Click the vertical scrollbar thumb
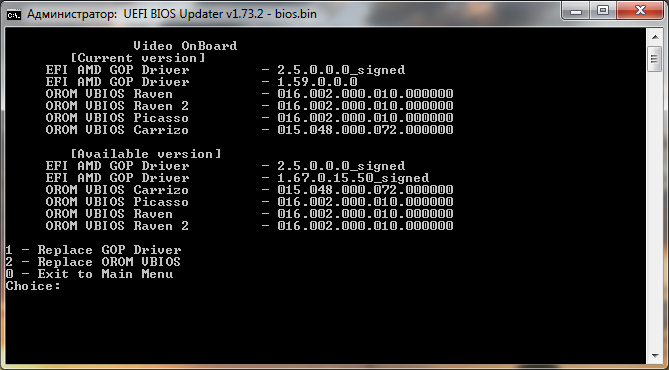This screenshot has width=669, height=370. [x=655, y=59]
